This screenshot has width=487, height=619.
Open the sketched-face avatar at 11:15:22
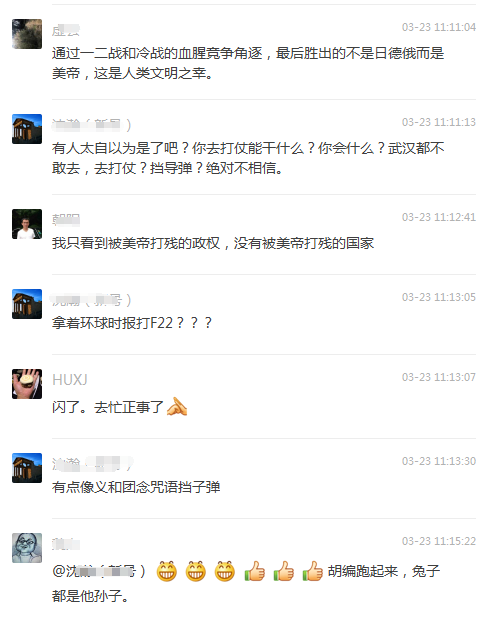coord(27,548)
